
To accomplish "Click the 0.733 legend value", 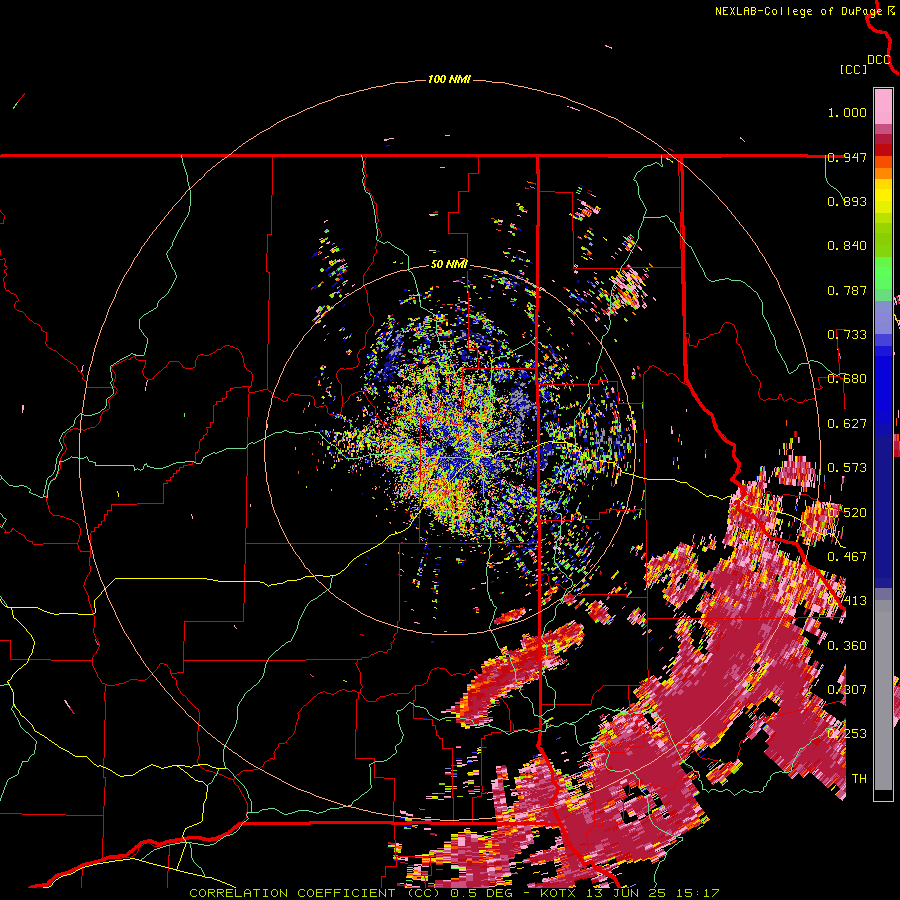I will click(x=847, y=335).
